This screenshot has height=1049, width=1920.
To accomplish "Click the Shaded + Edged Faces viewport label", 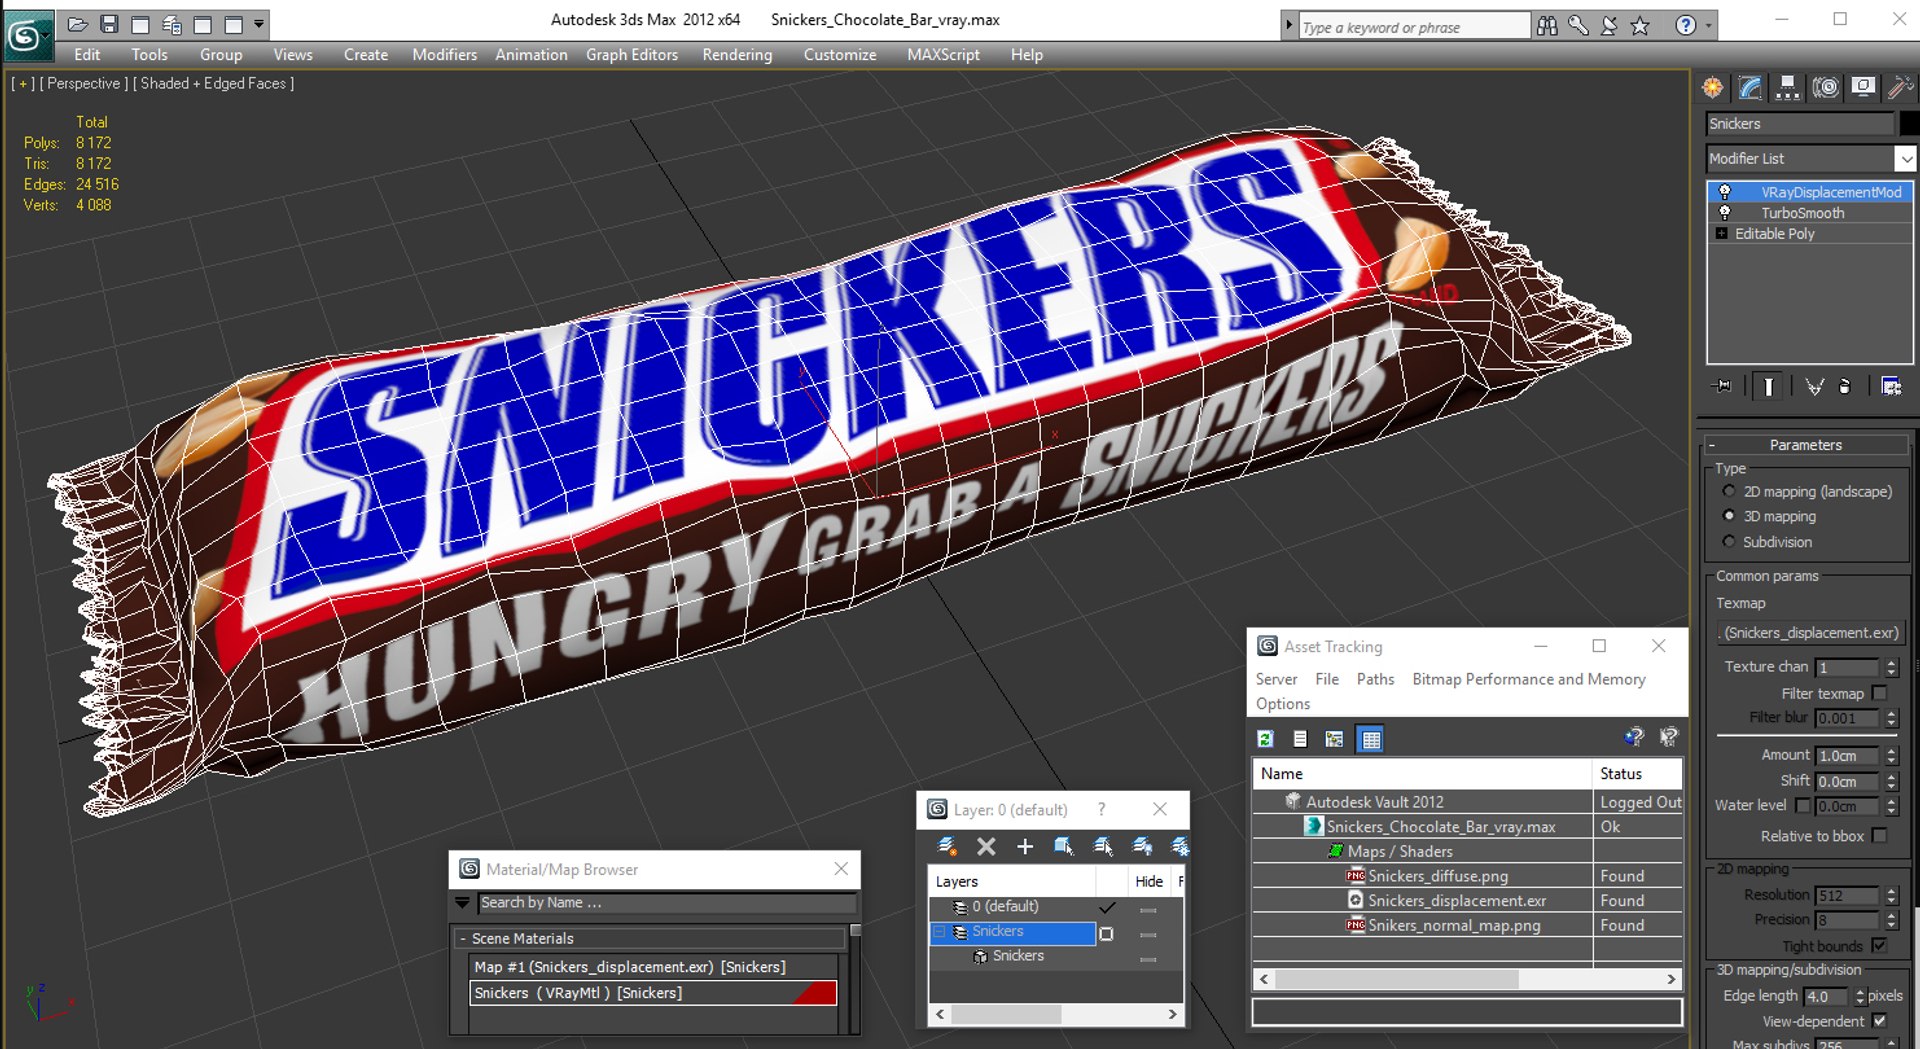I will (217, 84).
